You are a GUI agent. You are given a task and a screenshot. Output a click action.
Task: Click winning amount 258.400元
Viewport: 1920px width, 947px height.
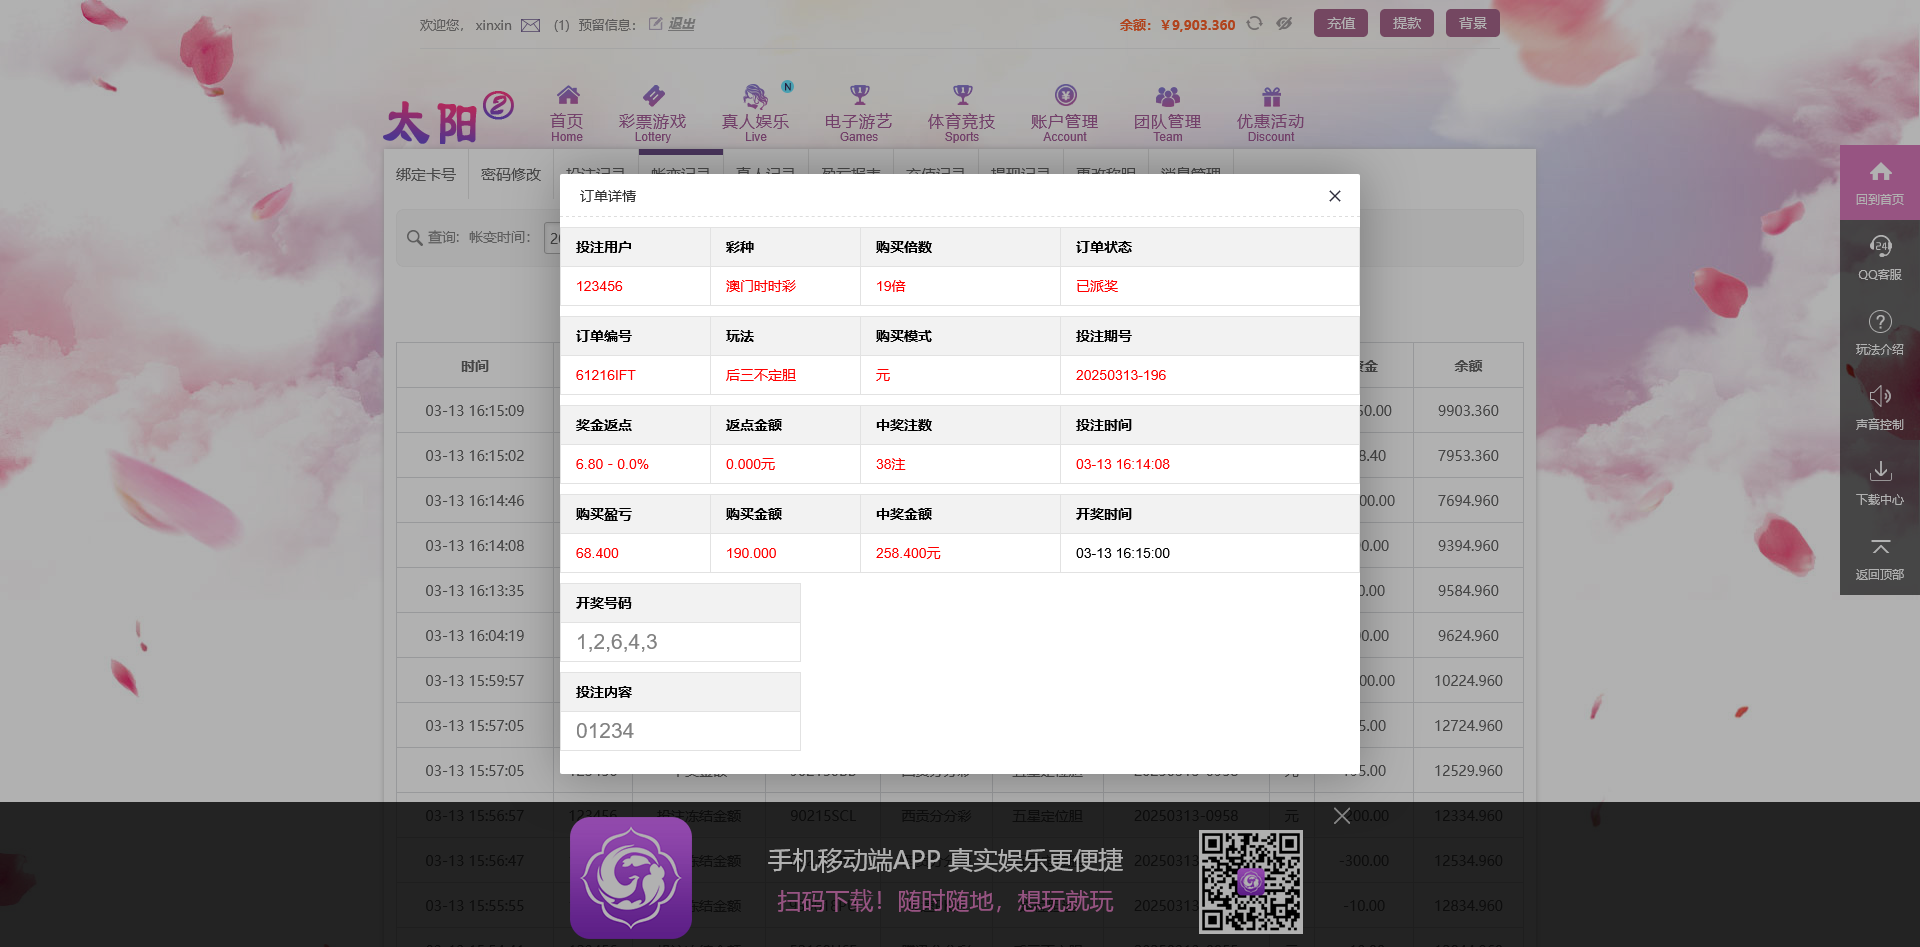(908, 553)
